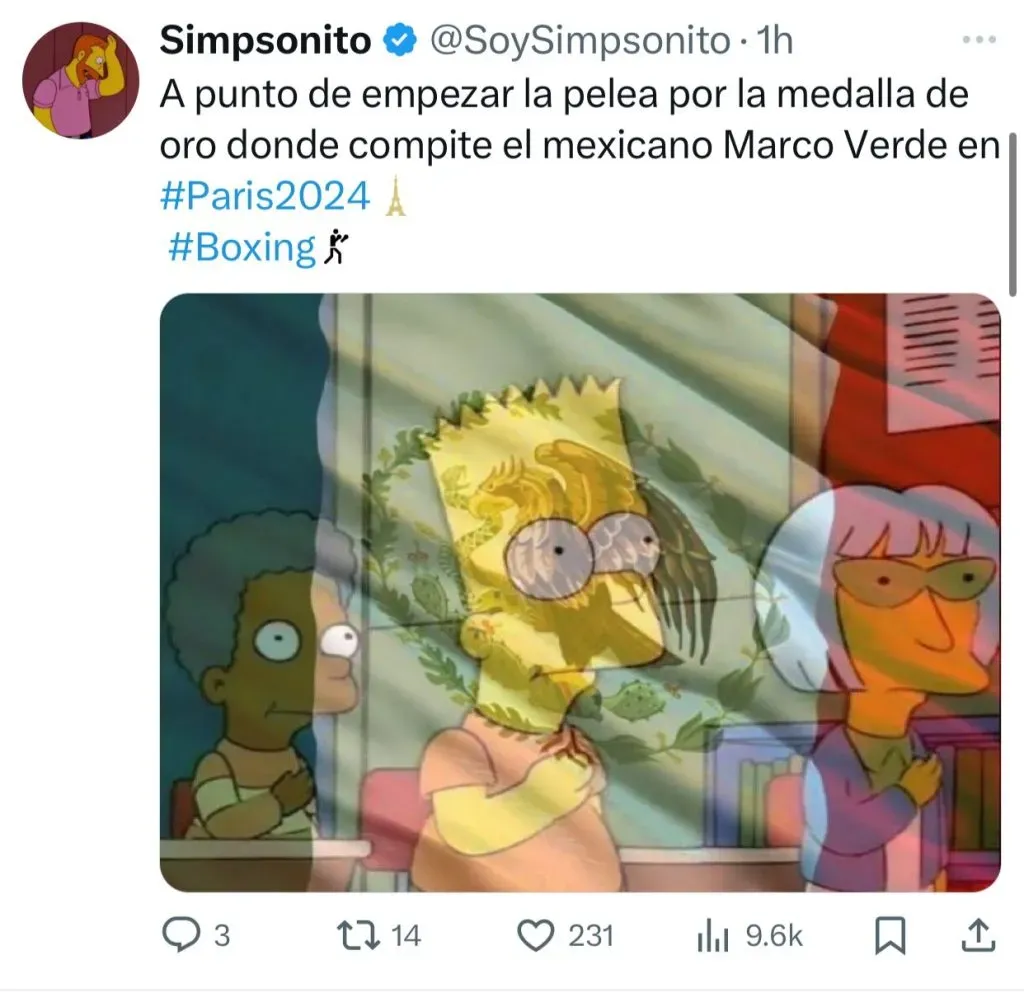Open the Simpsonito profile avatar
The width and height of the screenshot is (1024, 993).
pos(81,80)
